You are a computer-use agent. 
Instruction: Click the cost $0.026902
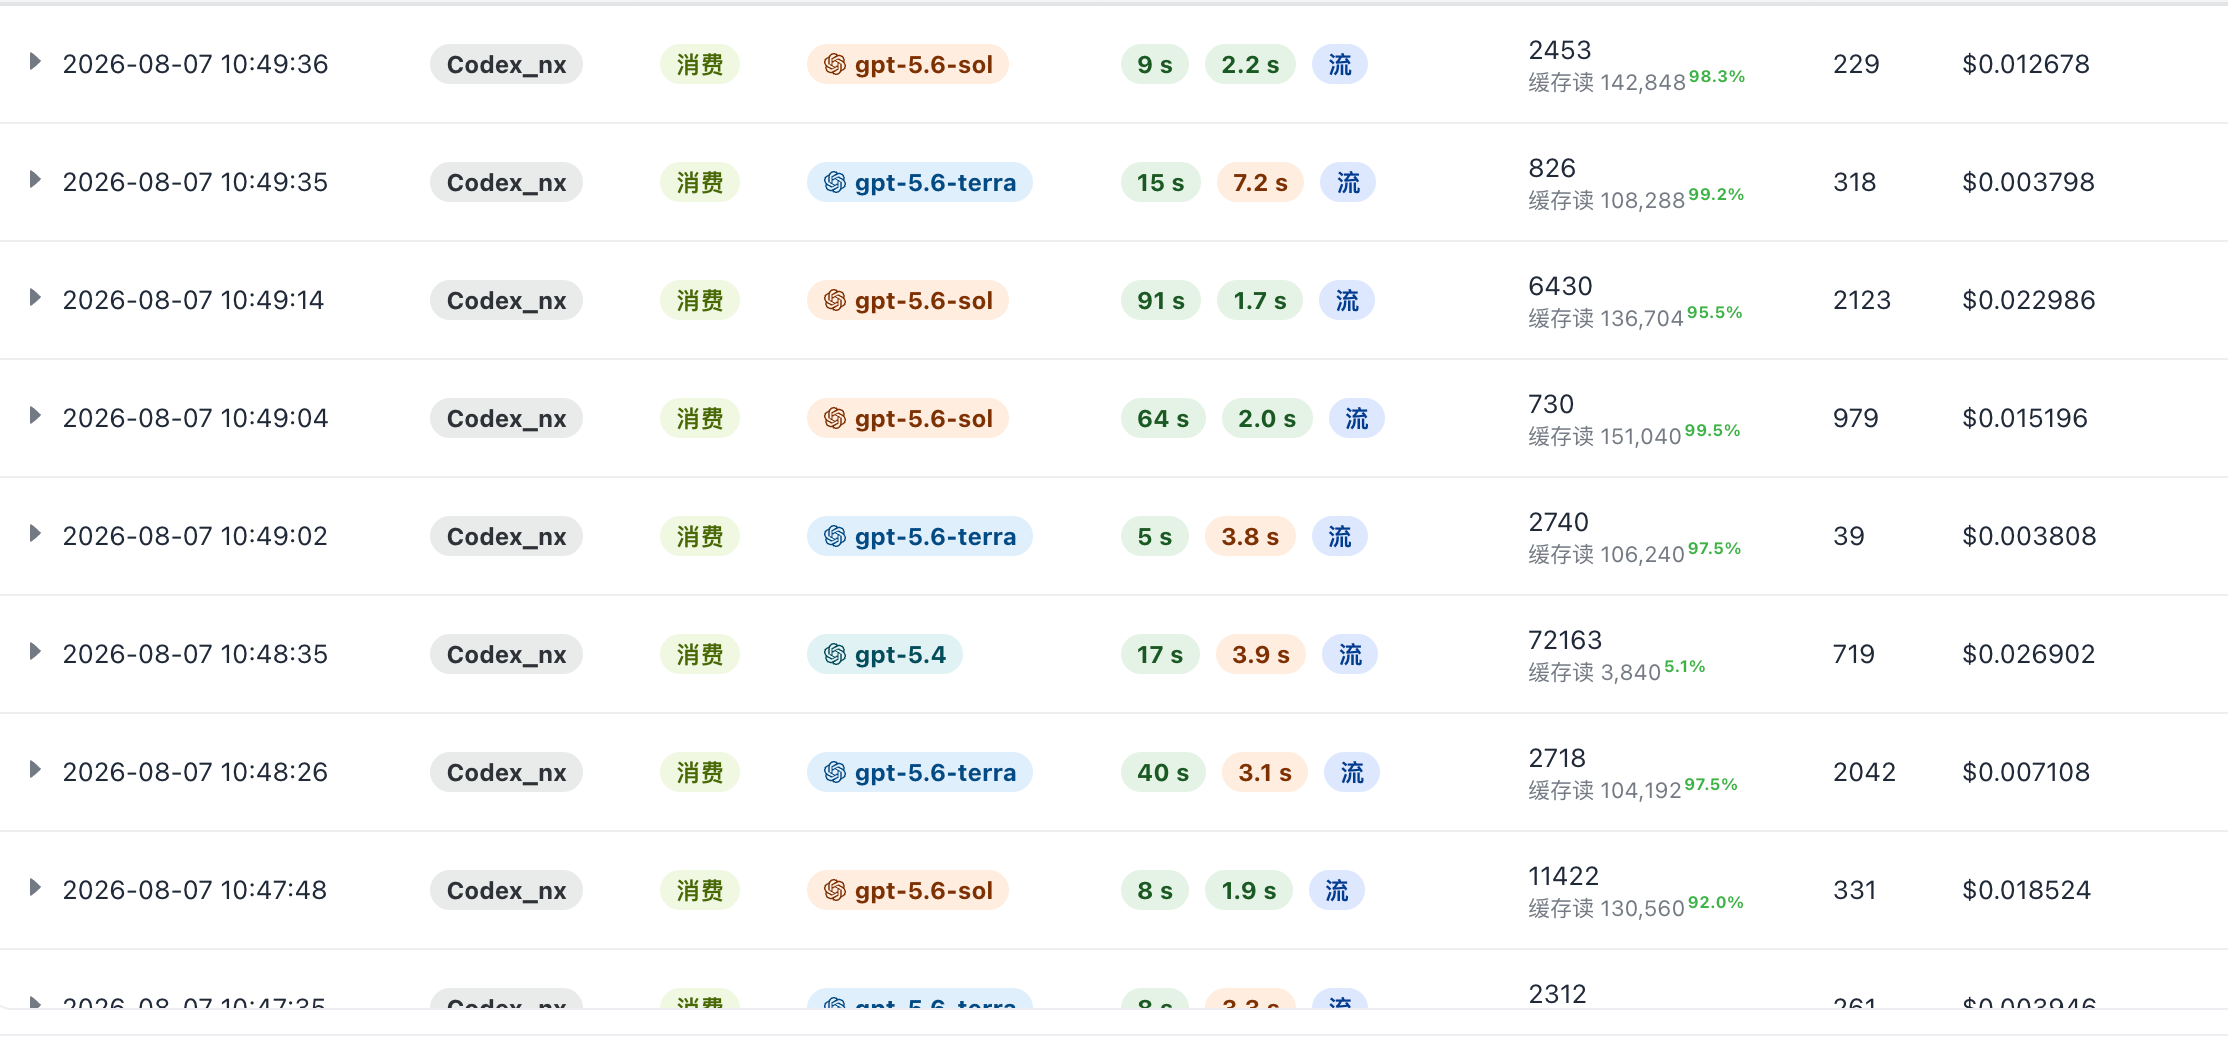click(2028, 654)
